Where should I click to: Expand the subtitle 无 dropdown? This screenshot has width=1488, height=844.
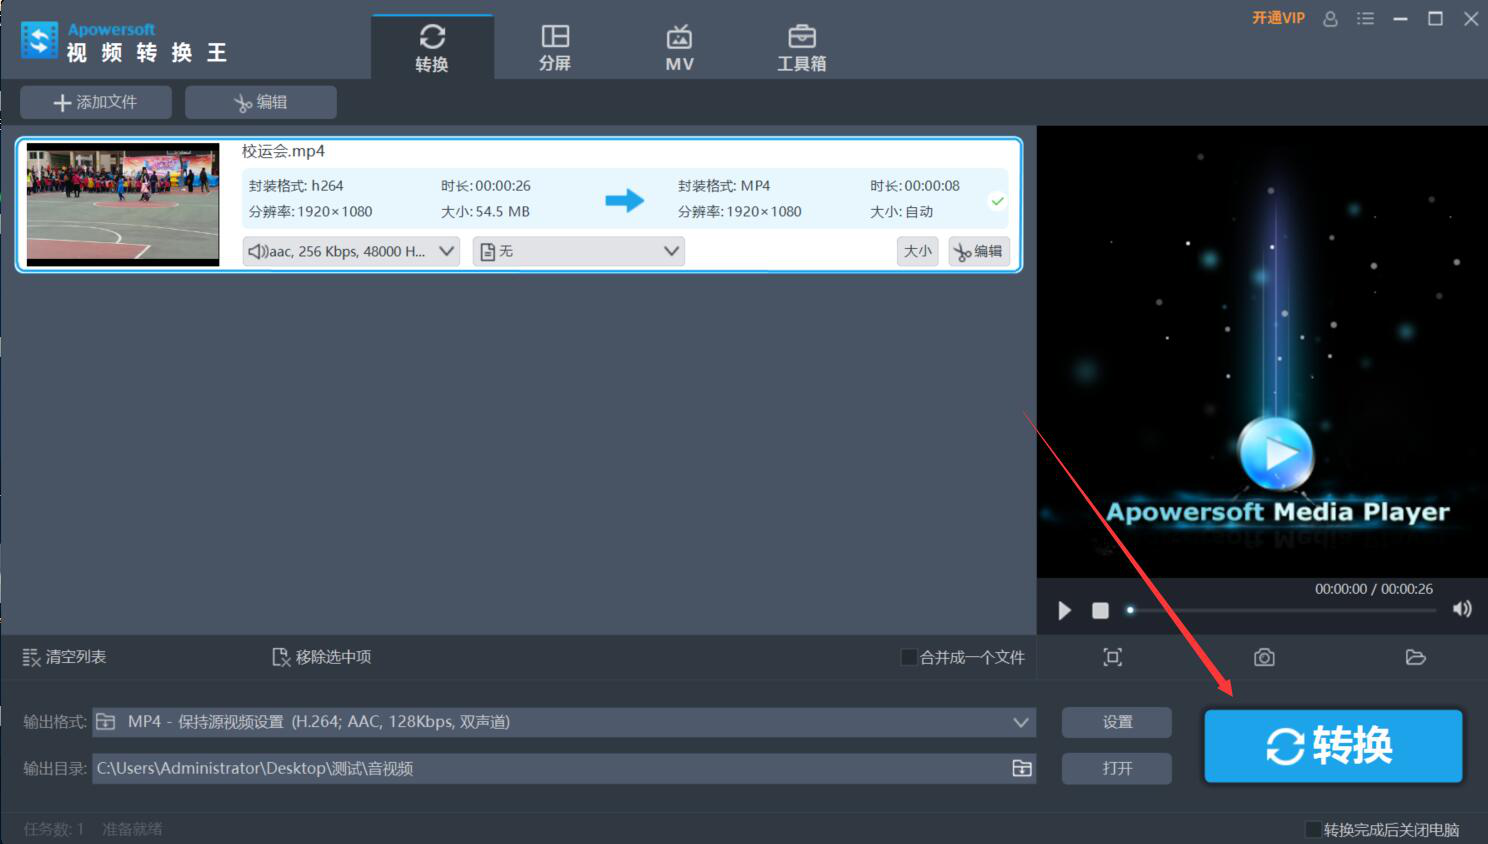[579, 251]
